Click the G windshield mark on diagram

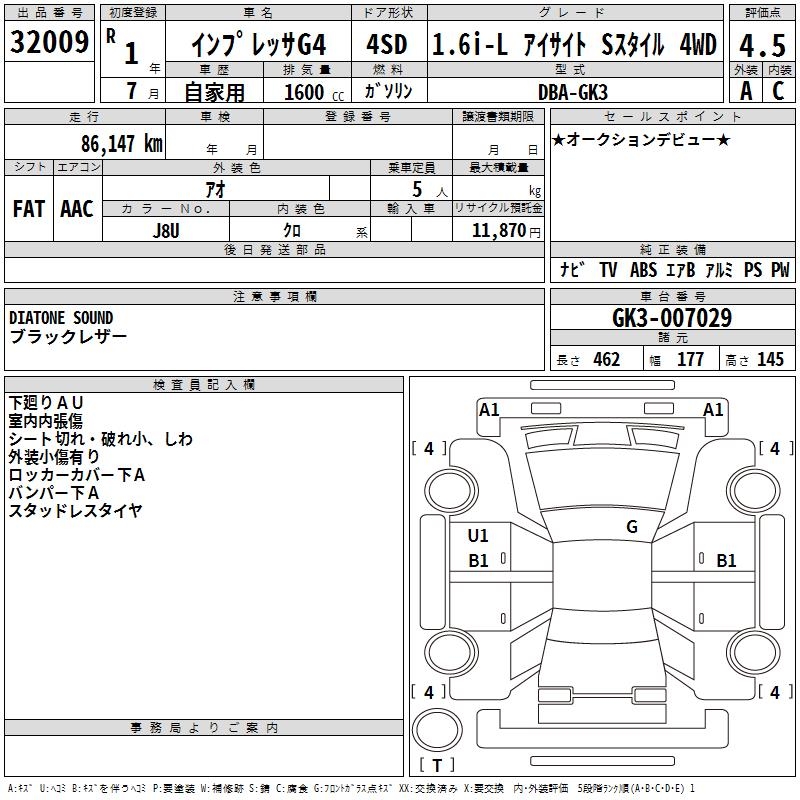(x=632, y=527)
